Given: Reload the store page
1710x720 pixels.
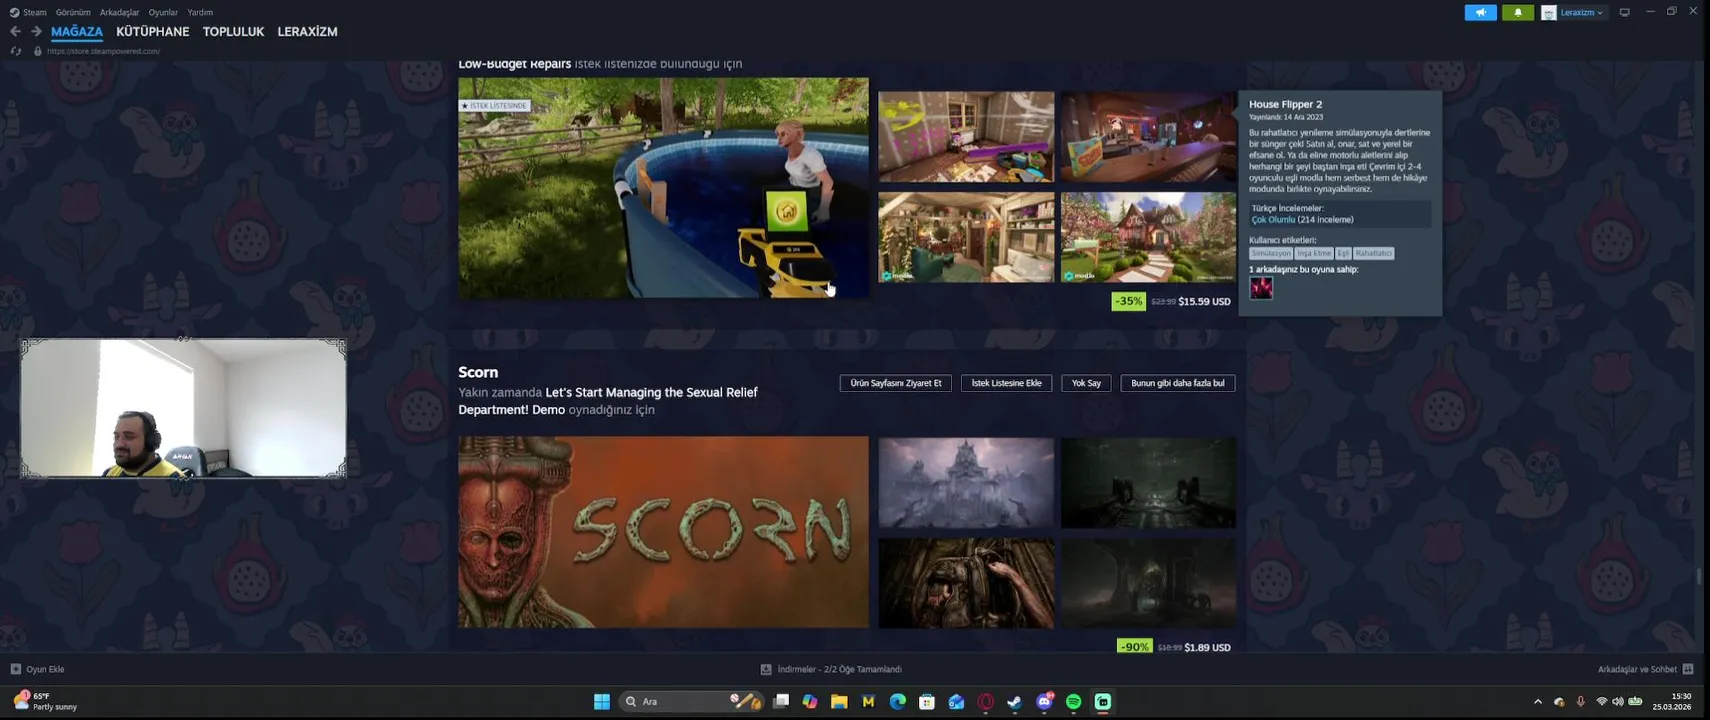Looking at the screenshot, I should (x=16, y=51).
